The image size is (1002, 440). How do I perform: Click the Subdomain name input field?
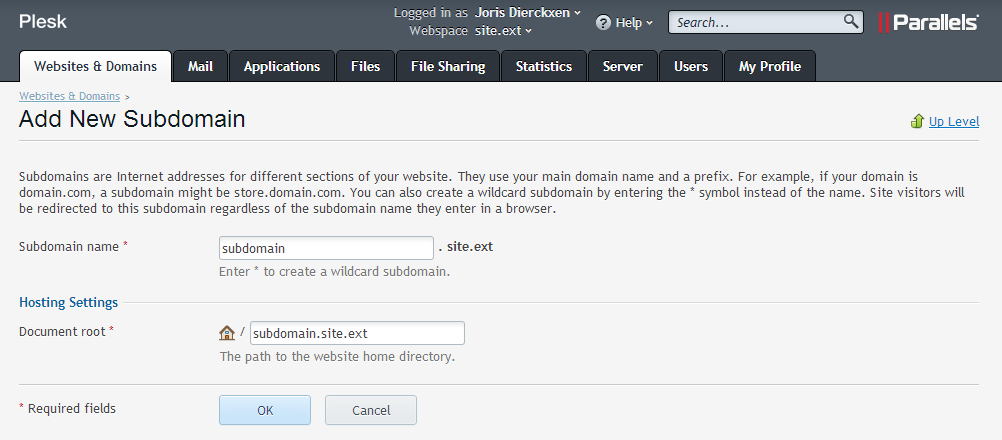point(326,248)
